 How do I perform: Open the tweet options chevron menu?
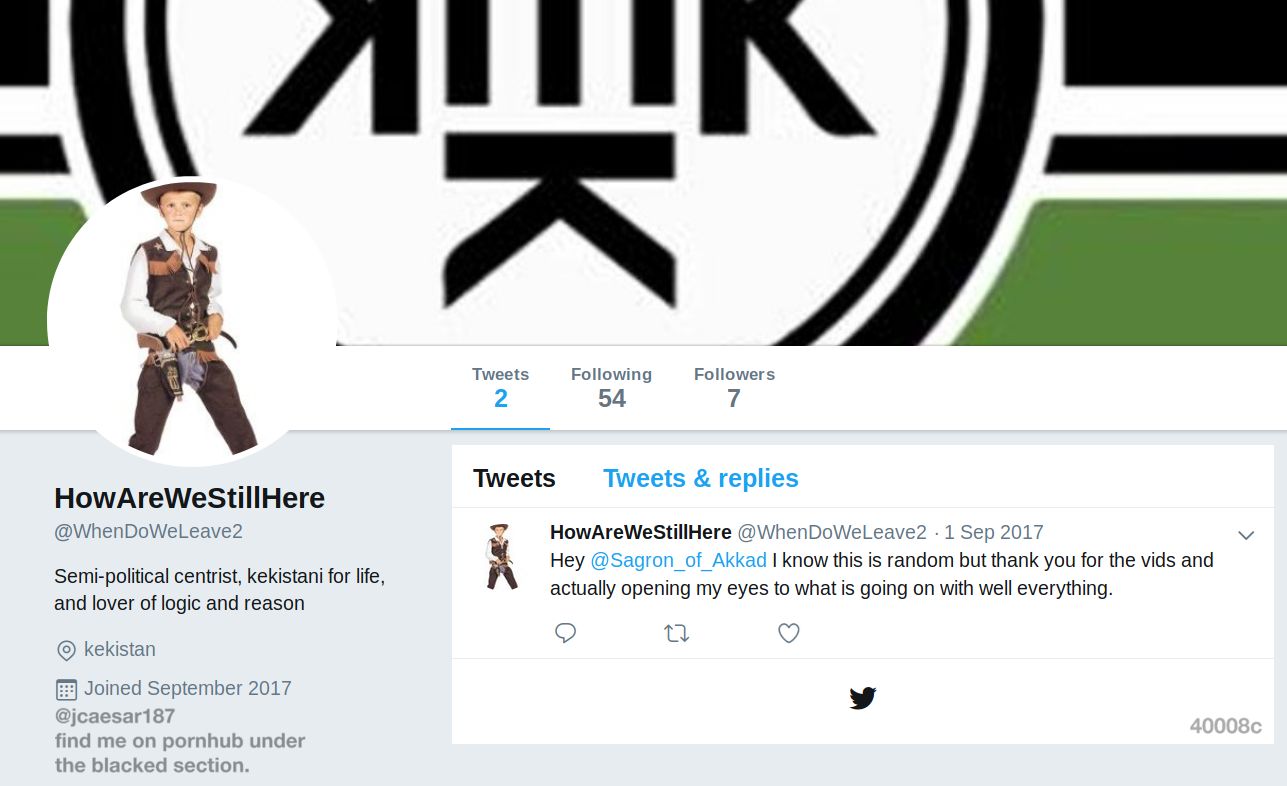[1246, 535]
